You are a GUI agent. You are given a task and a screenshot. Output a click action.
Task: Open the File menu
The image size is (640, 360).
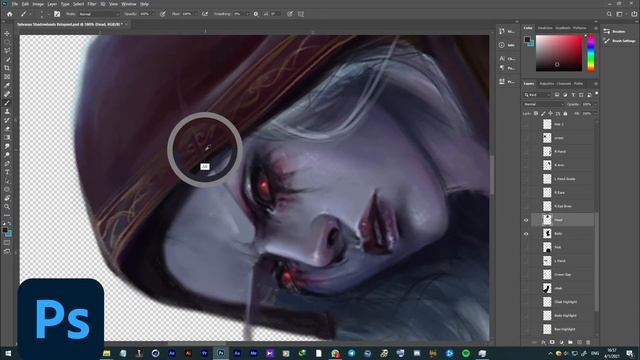click(15, 4)
